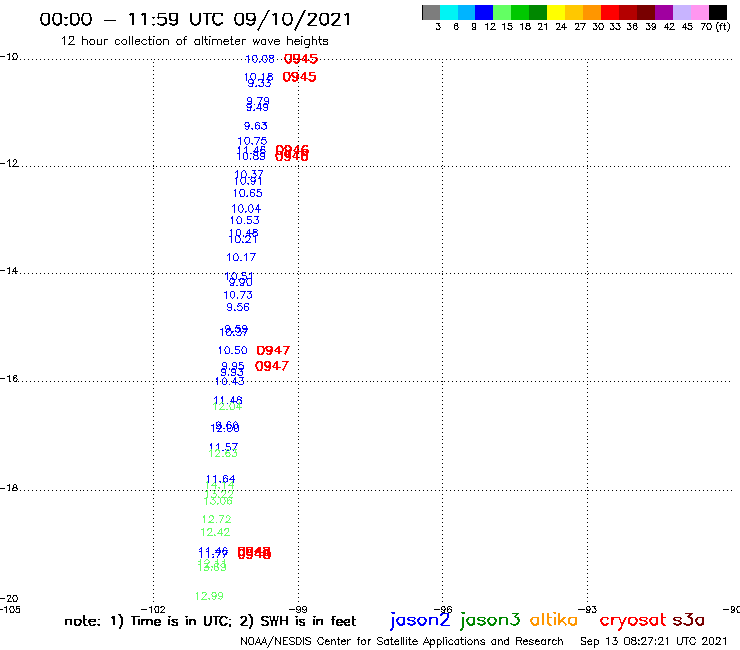Click the wave height value 9.63
Viewport: 740px width, 650px height.
[255, 126]
